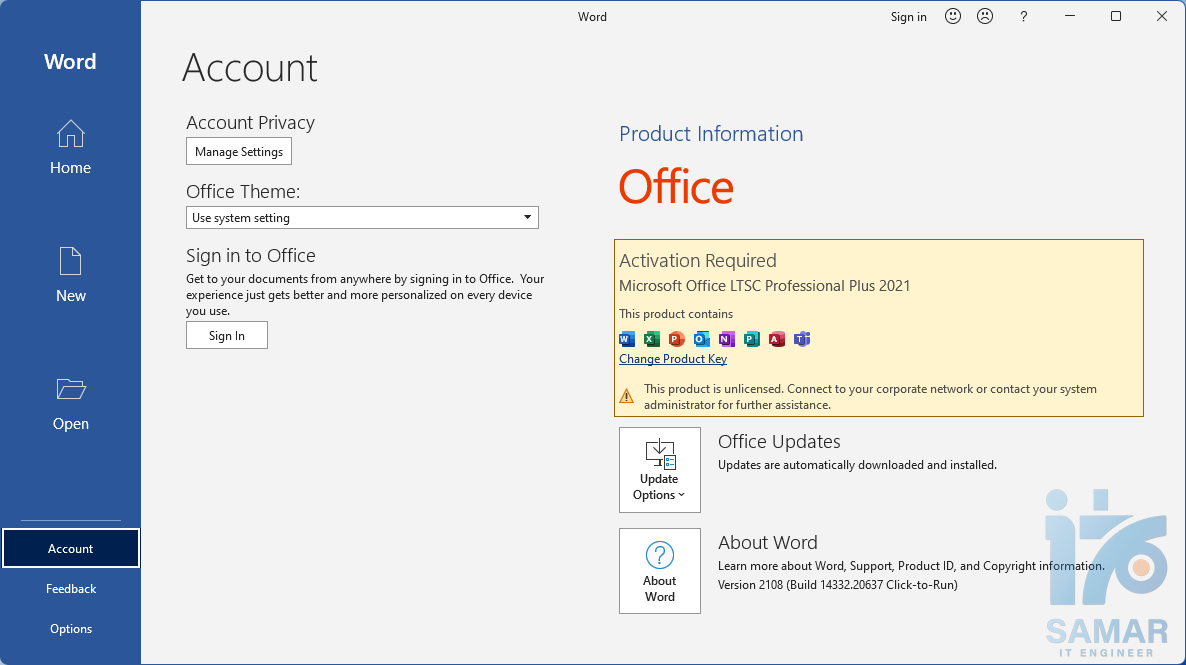Image resolution: width=1186 pixels, height=665 pixels.
Task: Click the OneNote product icon
Action: tap(727, 339)
